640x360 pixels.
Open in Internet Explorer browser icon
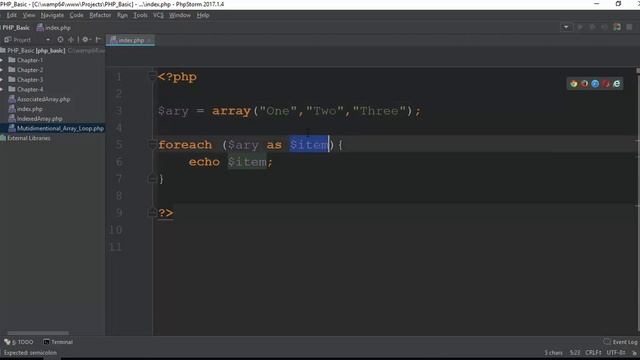(x=617, y=84)
